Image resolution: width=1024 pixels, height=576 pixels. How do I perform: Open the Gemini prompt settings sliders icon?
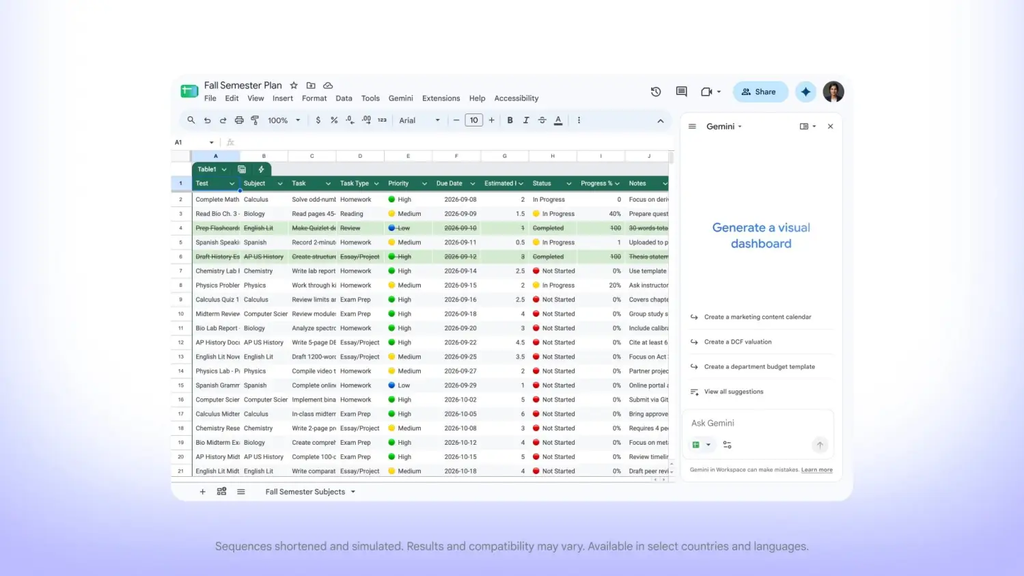click(727, 445)
